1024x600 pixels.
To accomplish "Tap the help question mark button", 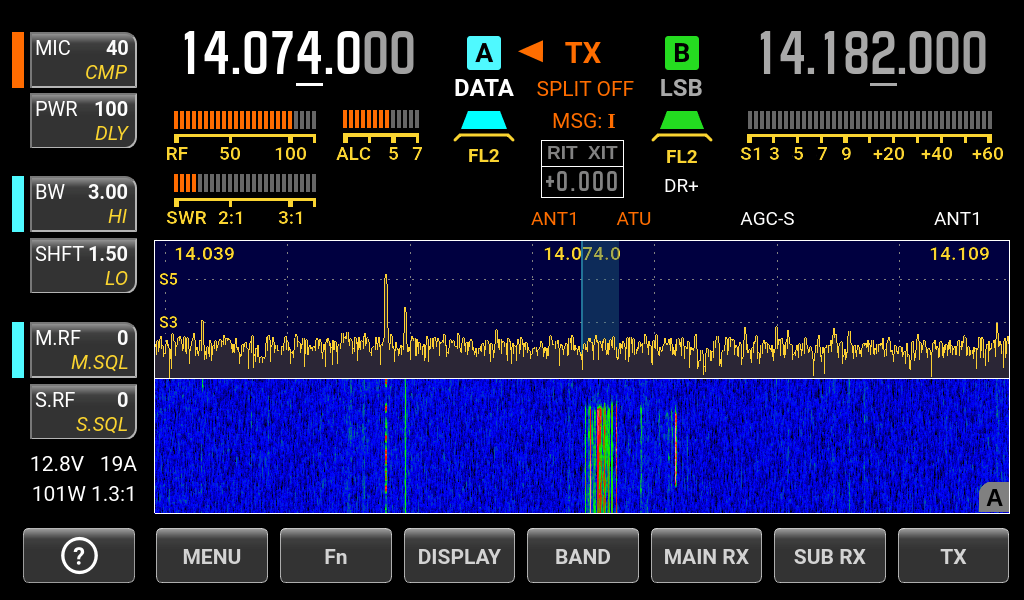I will click(x=79, y=556).
